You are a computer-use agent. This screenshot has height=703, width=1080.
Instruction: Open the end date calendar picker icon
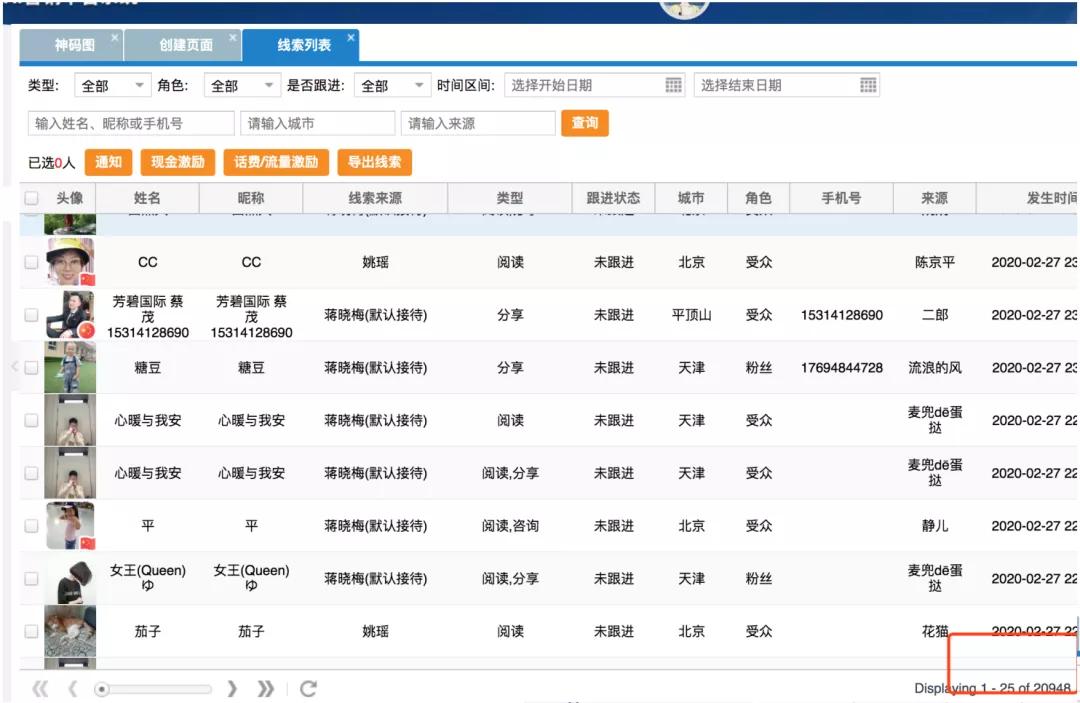point(866,85)
